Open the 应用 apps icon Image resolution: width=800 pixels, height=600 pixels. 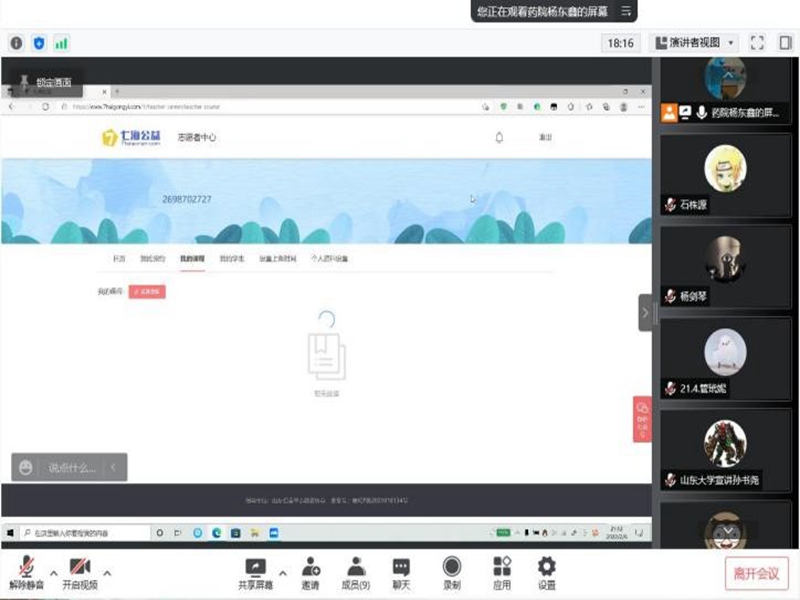click(x=502, y=572)
